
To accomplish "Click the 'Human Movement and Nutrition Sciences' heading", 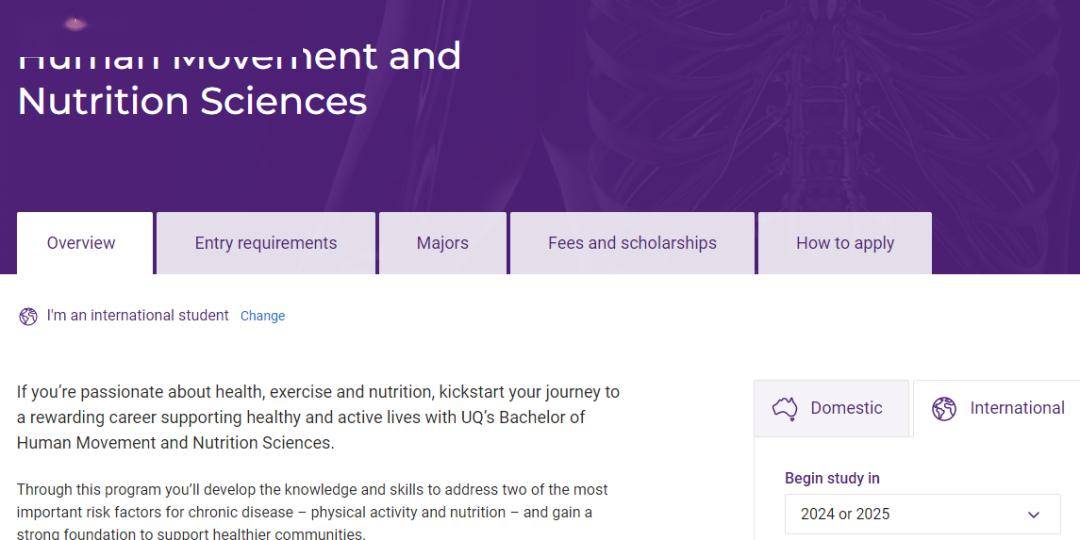I will 239,80.
